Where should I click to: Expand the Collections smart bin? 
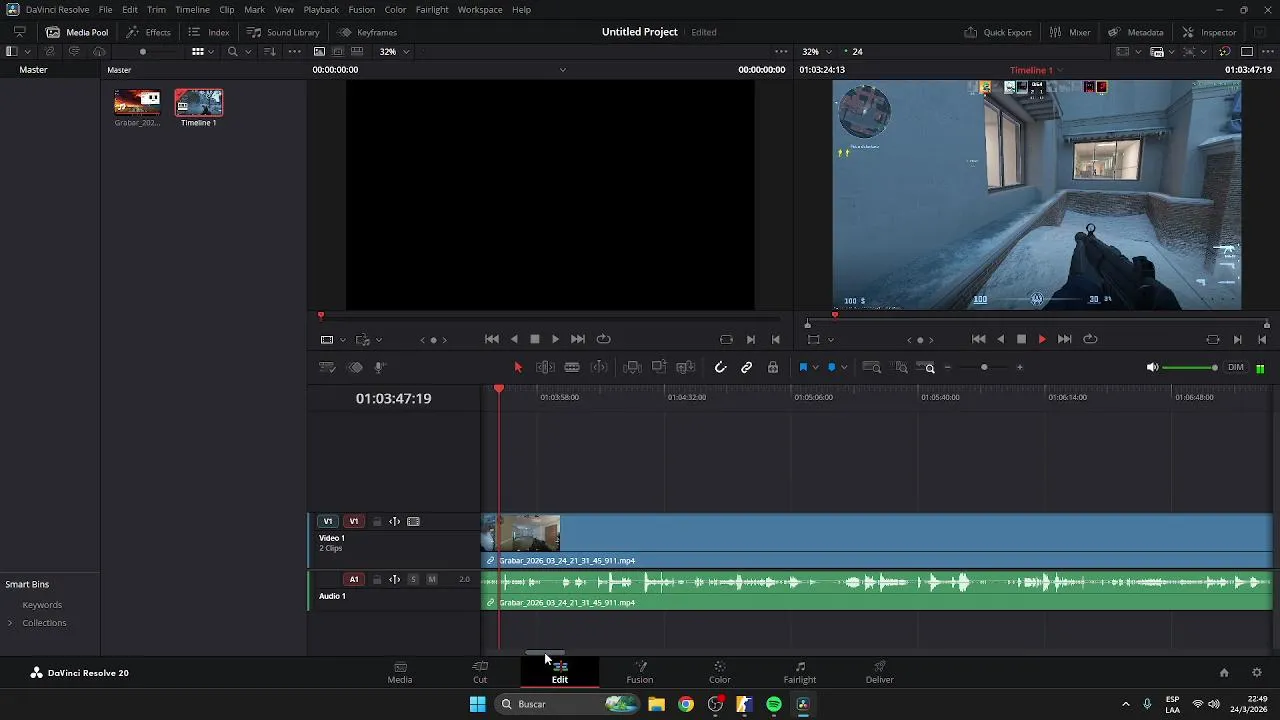[x=10, y=623]
